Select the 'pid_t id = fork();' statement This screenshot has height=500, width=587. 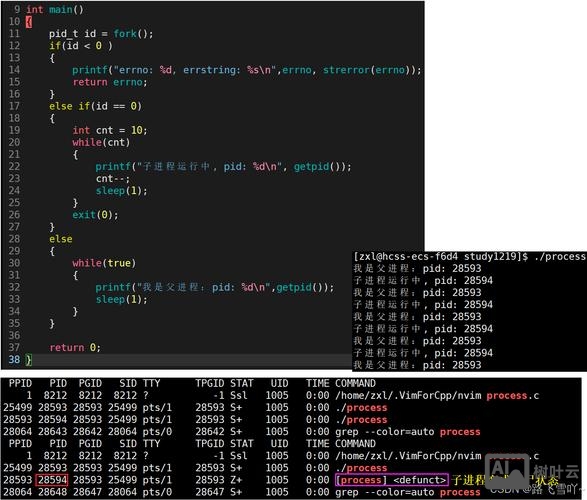pos(101,34)
